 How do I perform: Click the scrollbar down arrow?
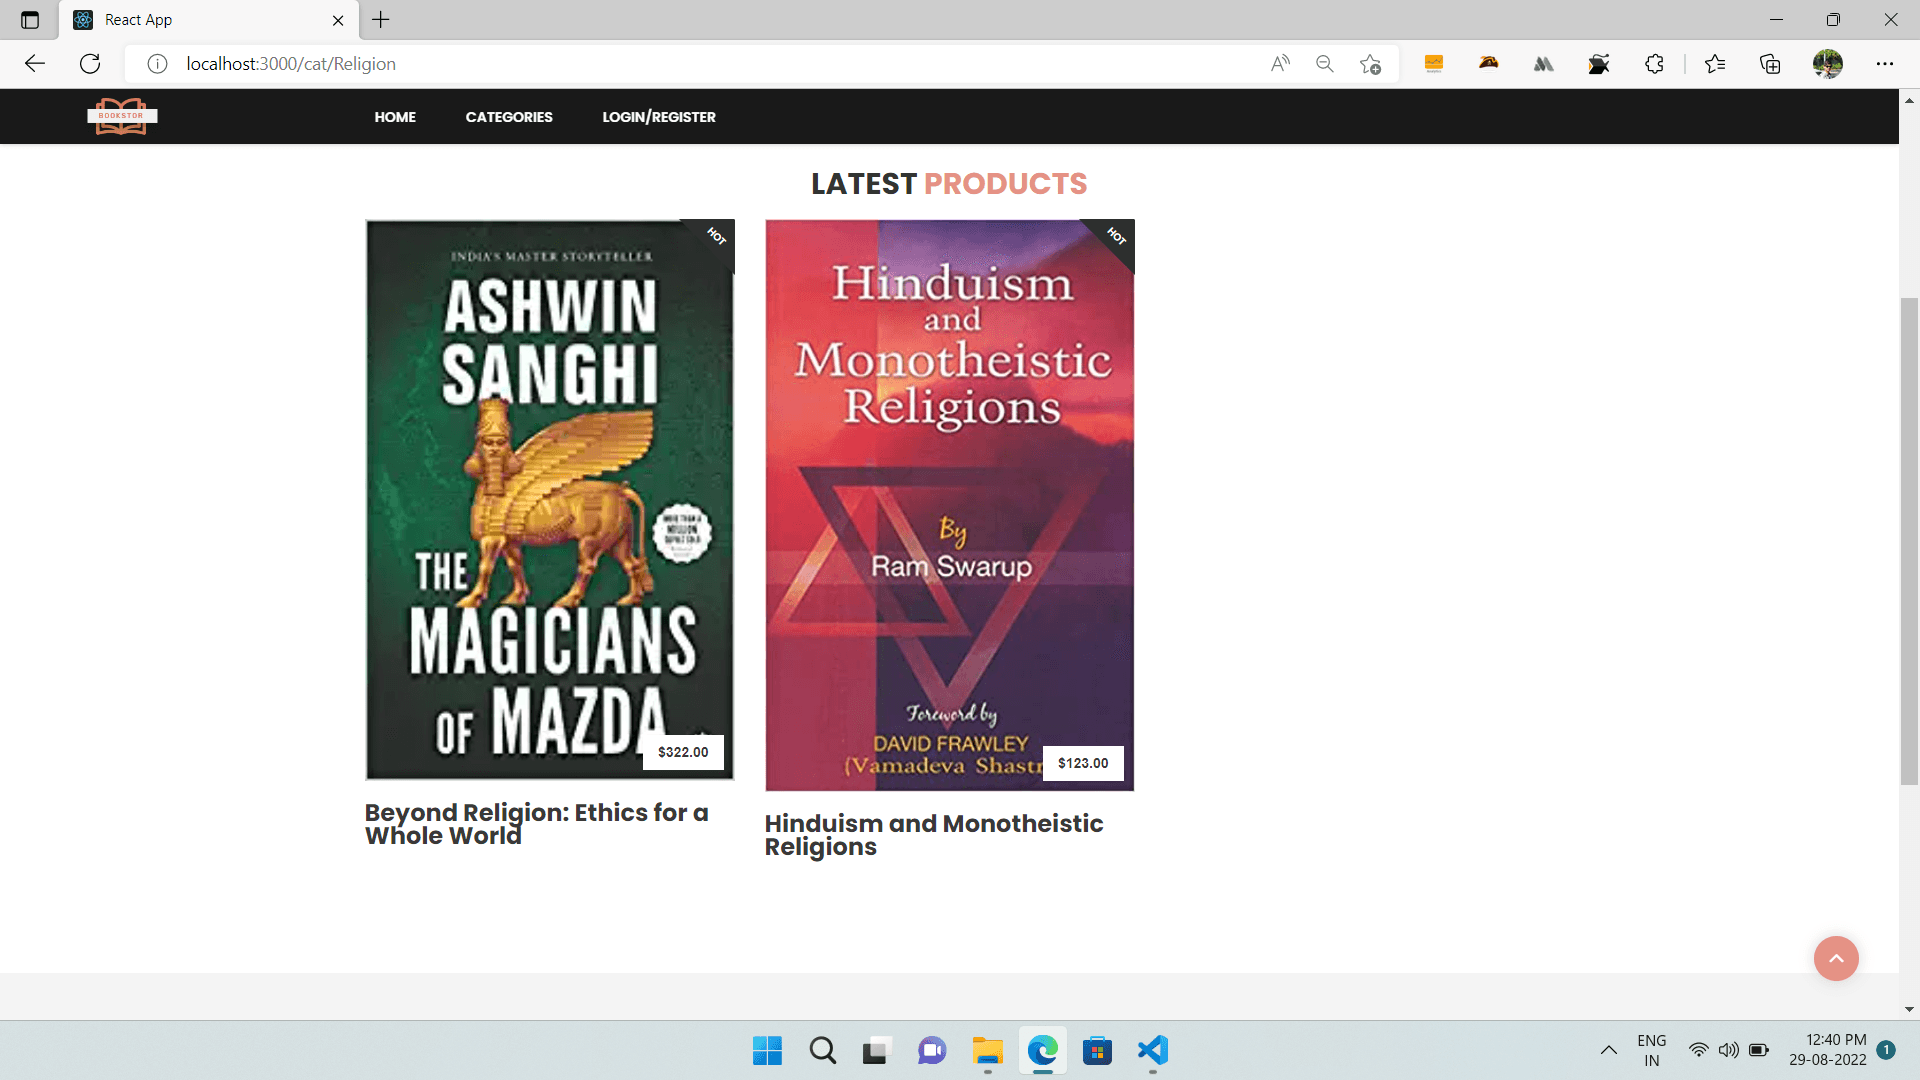click(x=1909, y=1010)
